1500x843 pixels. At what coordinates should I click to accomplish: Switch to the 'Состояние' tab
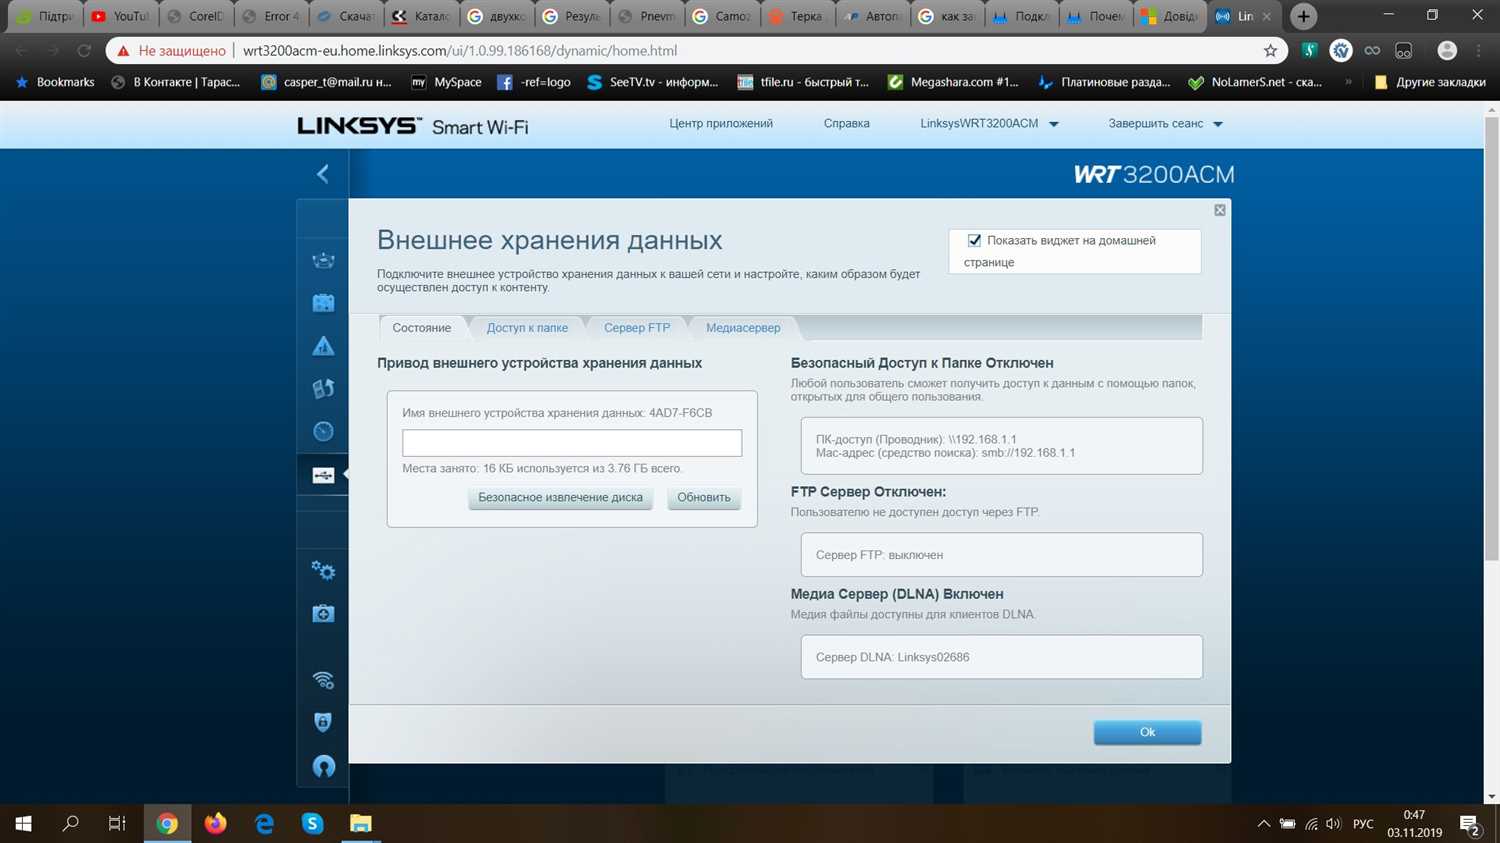[421, 328]
